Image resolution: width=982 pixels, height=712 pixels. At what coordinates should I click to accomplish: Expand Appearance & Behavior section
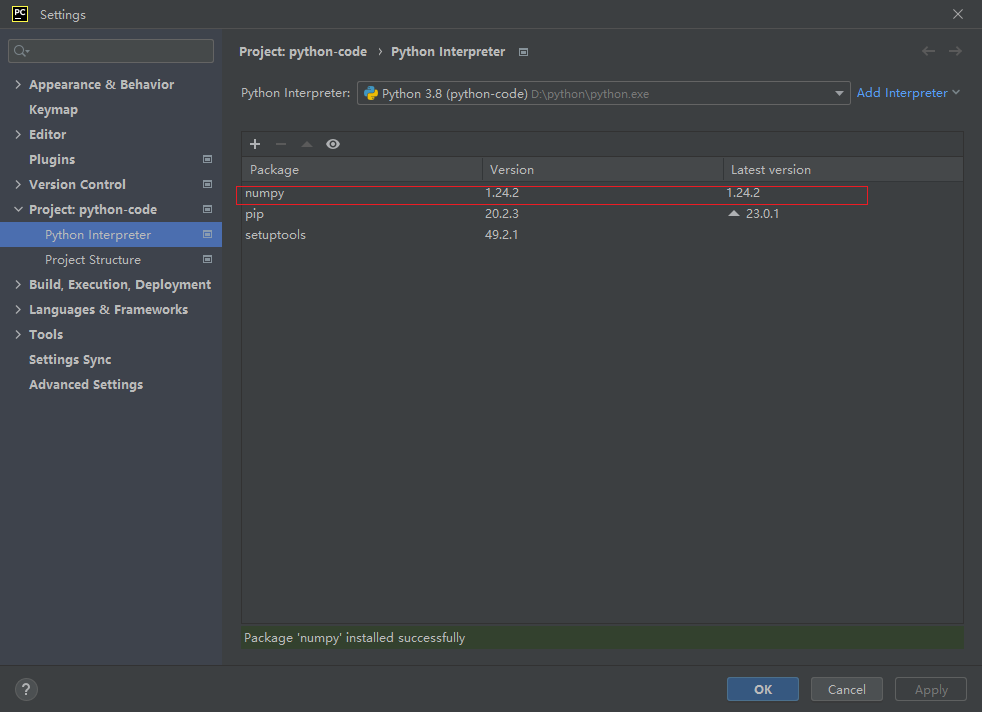coord(18,84)
